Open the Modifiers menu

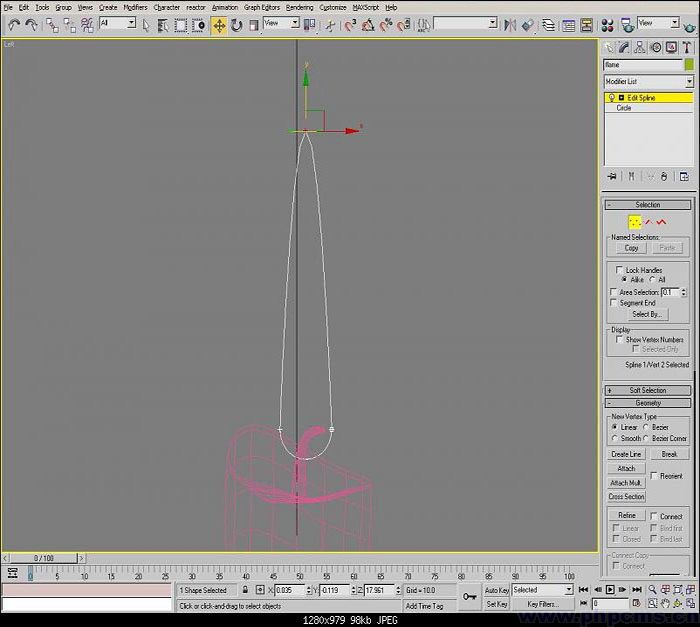point(135,8)
